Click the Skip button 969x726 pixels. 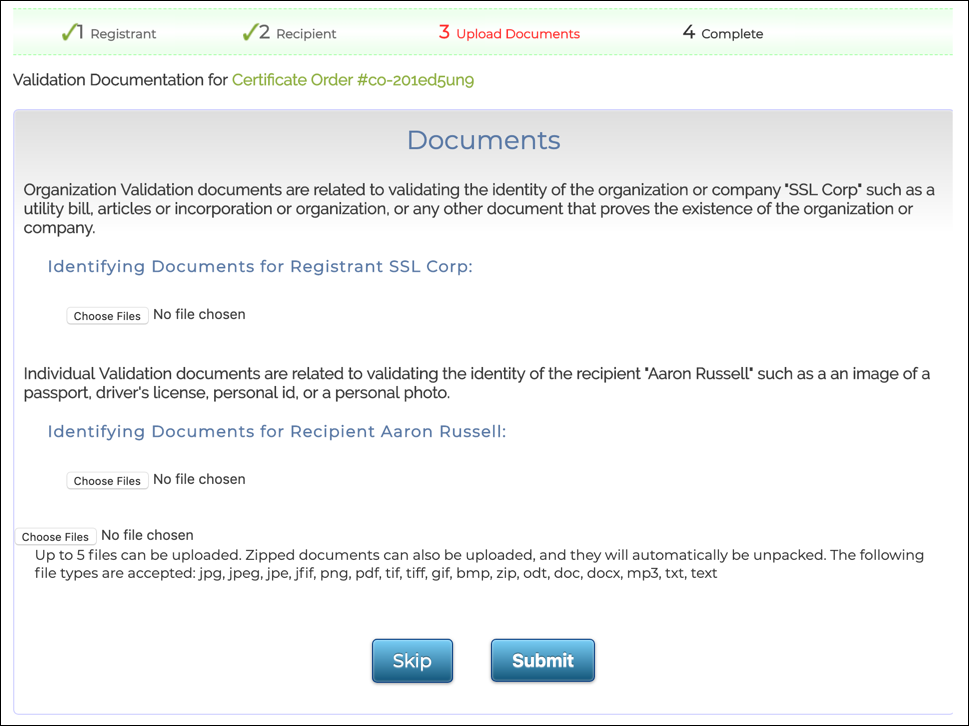412,661
